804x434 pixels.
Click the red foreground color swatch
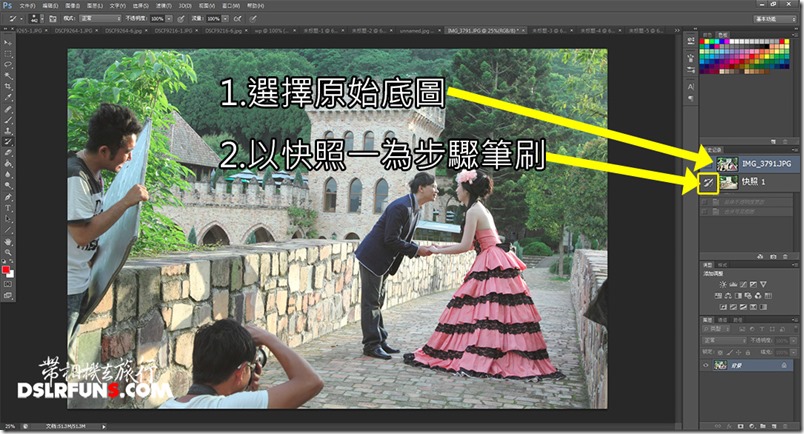click(6, 269)
